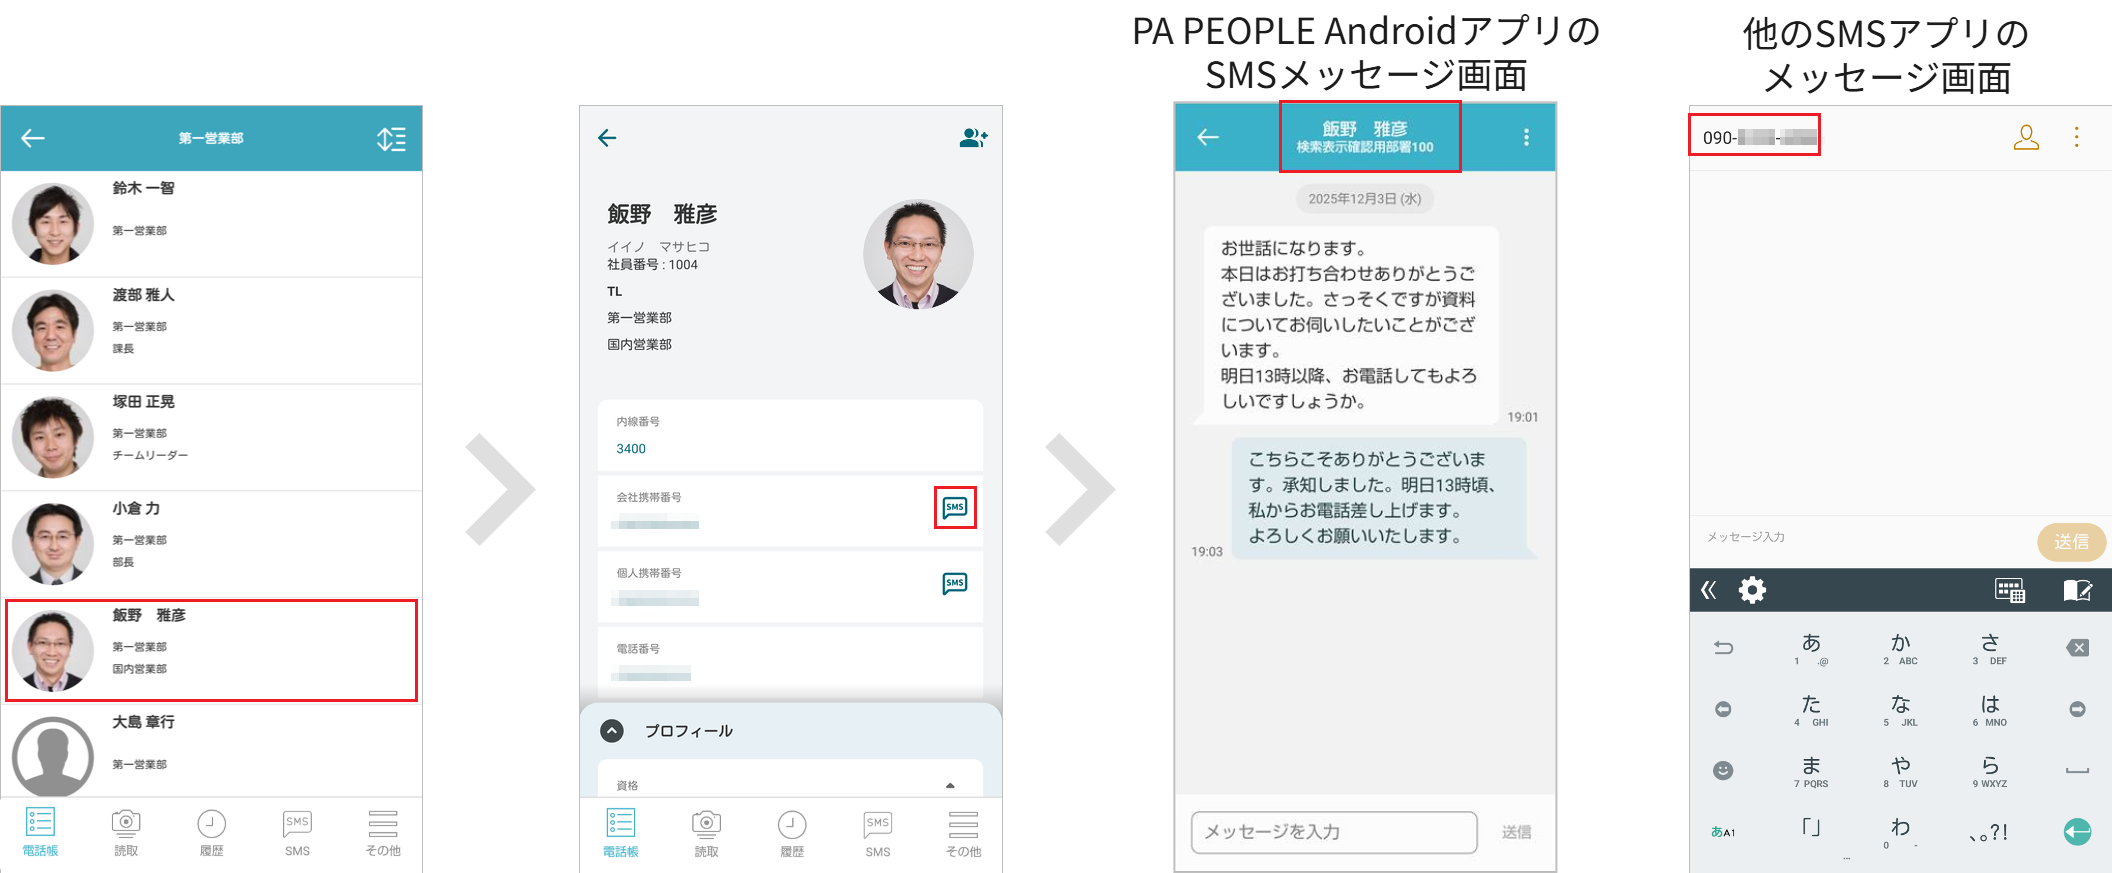Screen dimensions: 2112x873
Task: Tap contact person icon in other SMS app
Action: point(2026,137)
